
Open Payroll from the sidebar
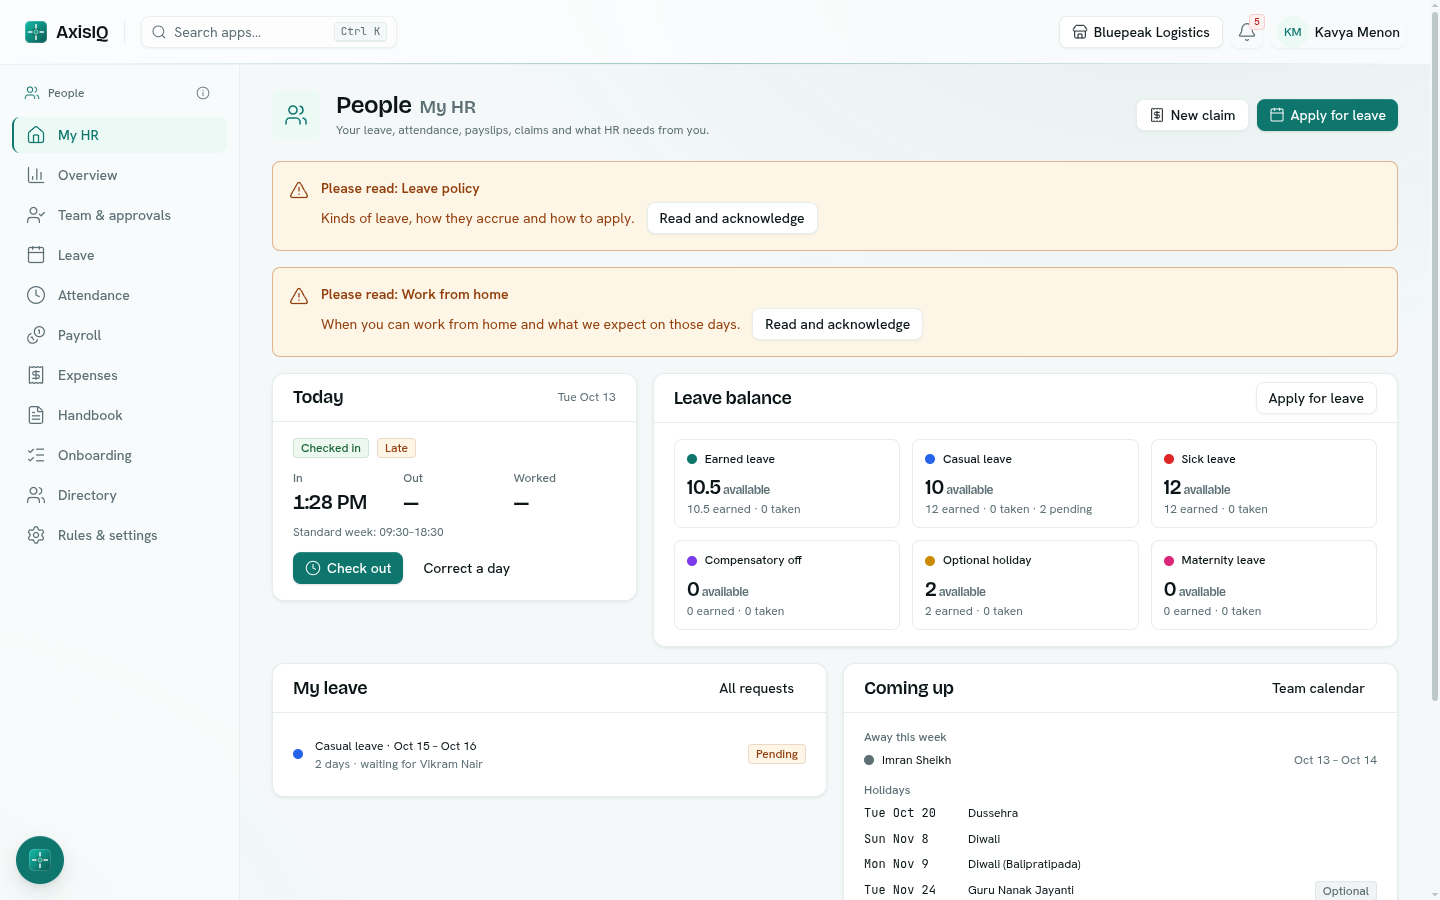pos(120,335)
